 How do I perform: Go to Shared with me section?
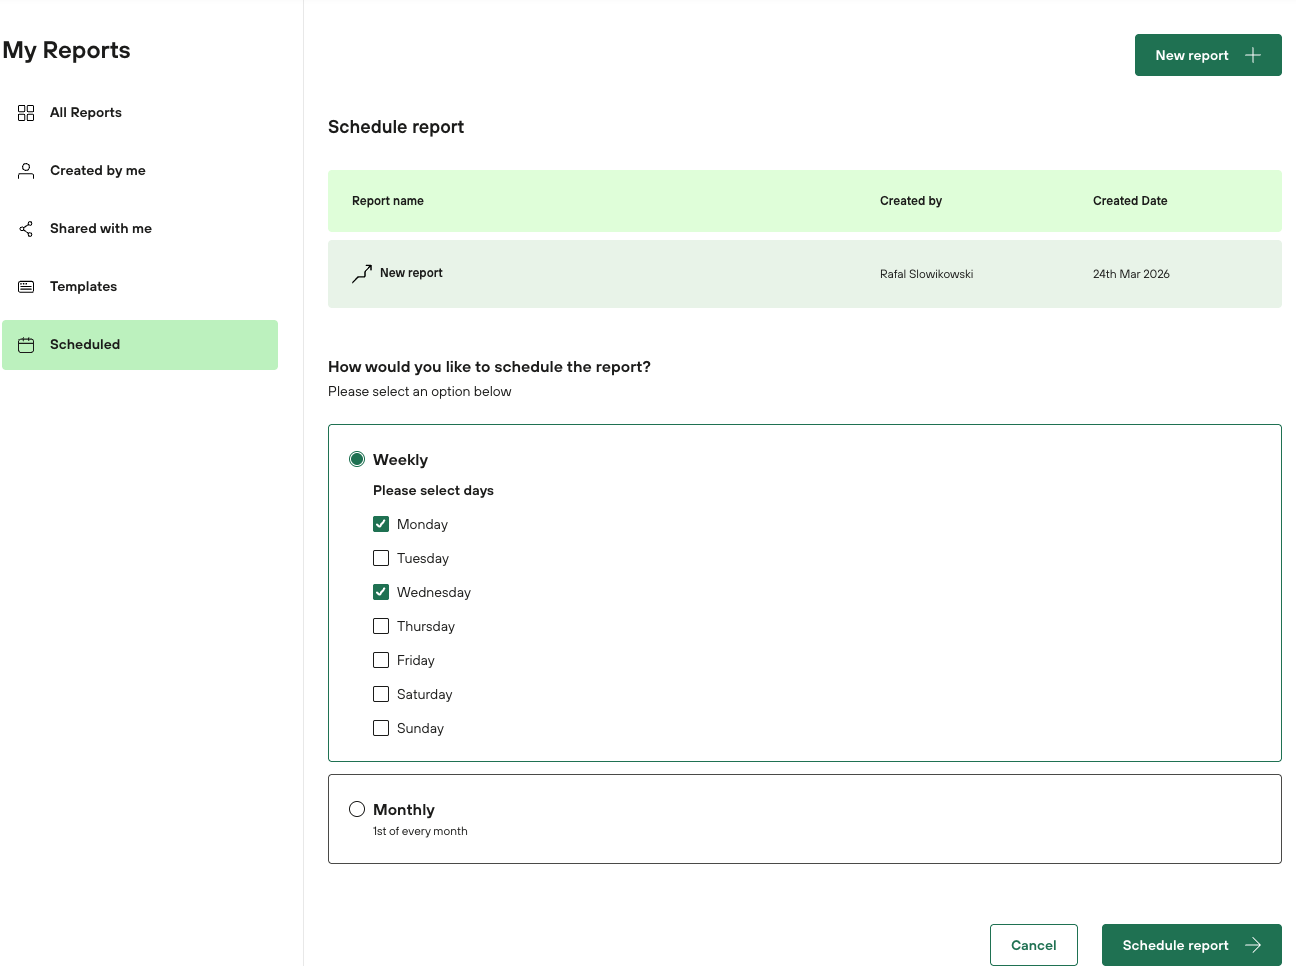coord(101,229)
